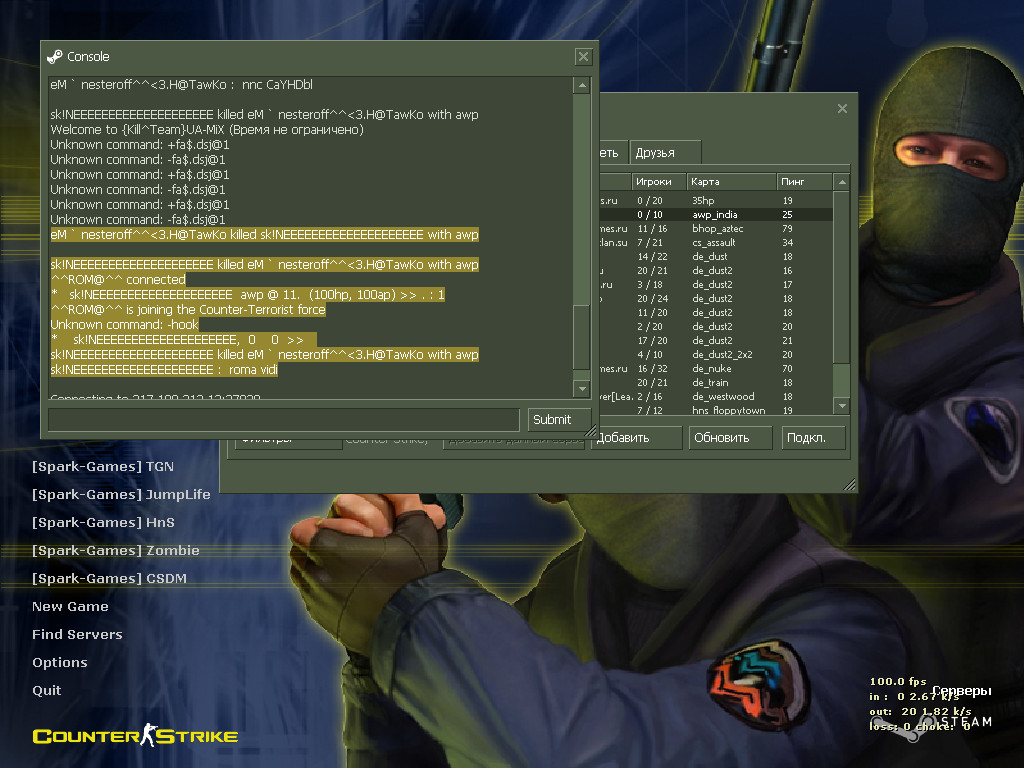Close the Console window

click(583, 57)
